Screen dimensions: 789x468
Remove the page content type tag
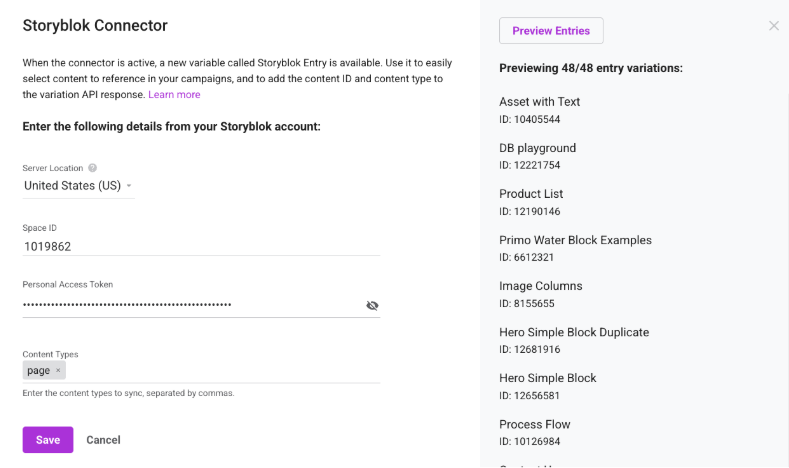[58, 370]
